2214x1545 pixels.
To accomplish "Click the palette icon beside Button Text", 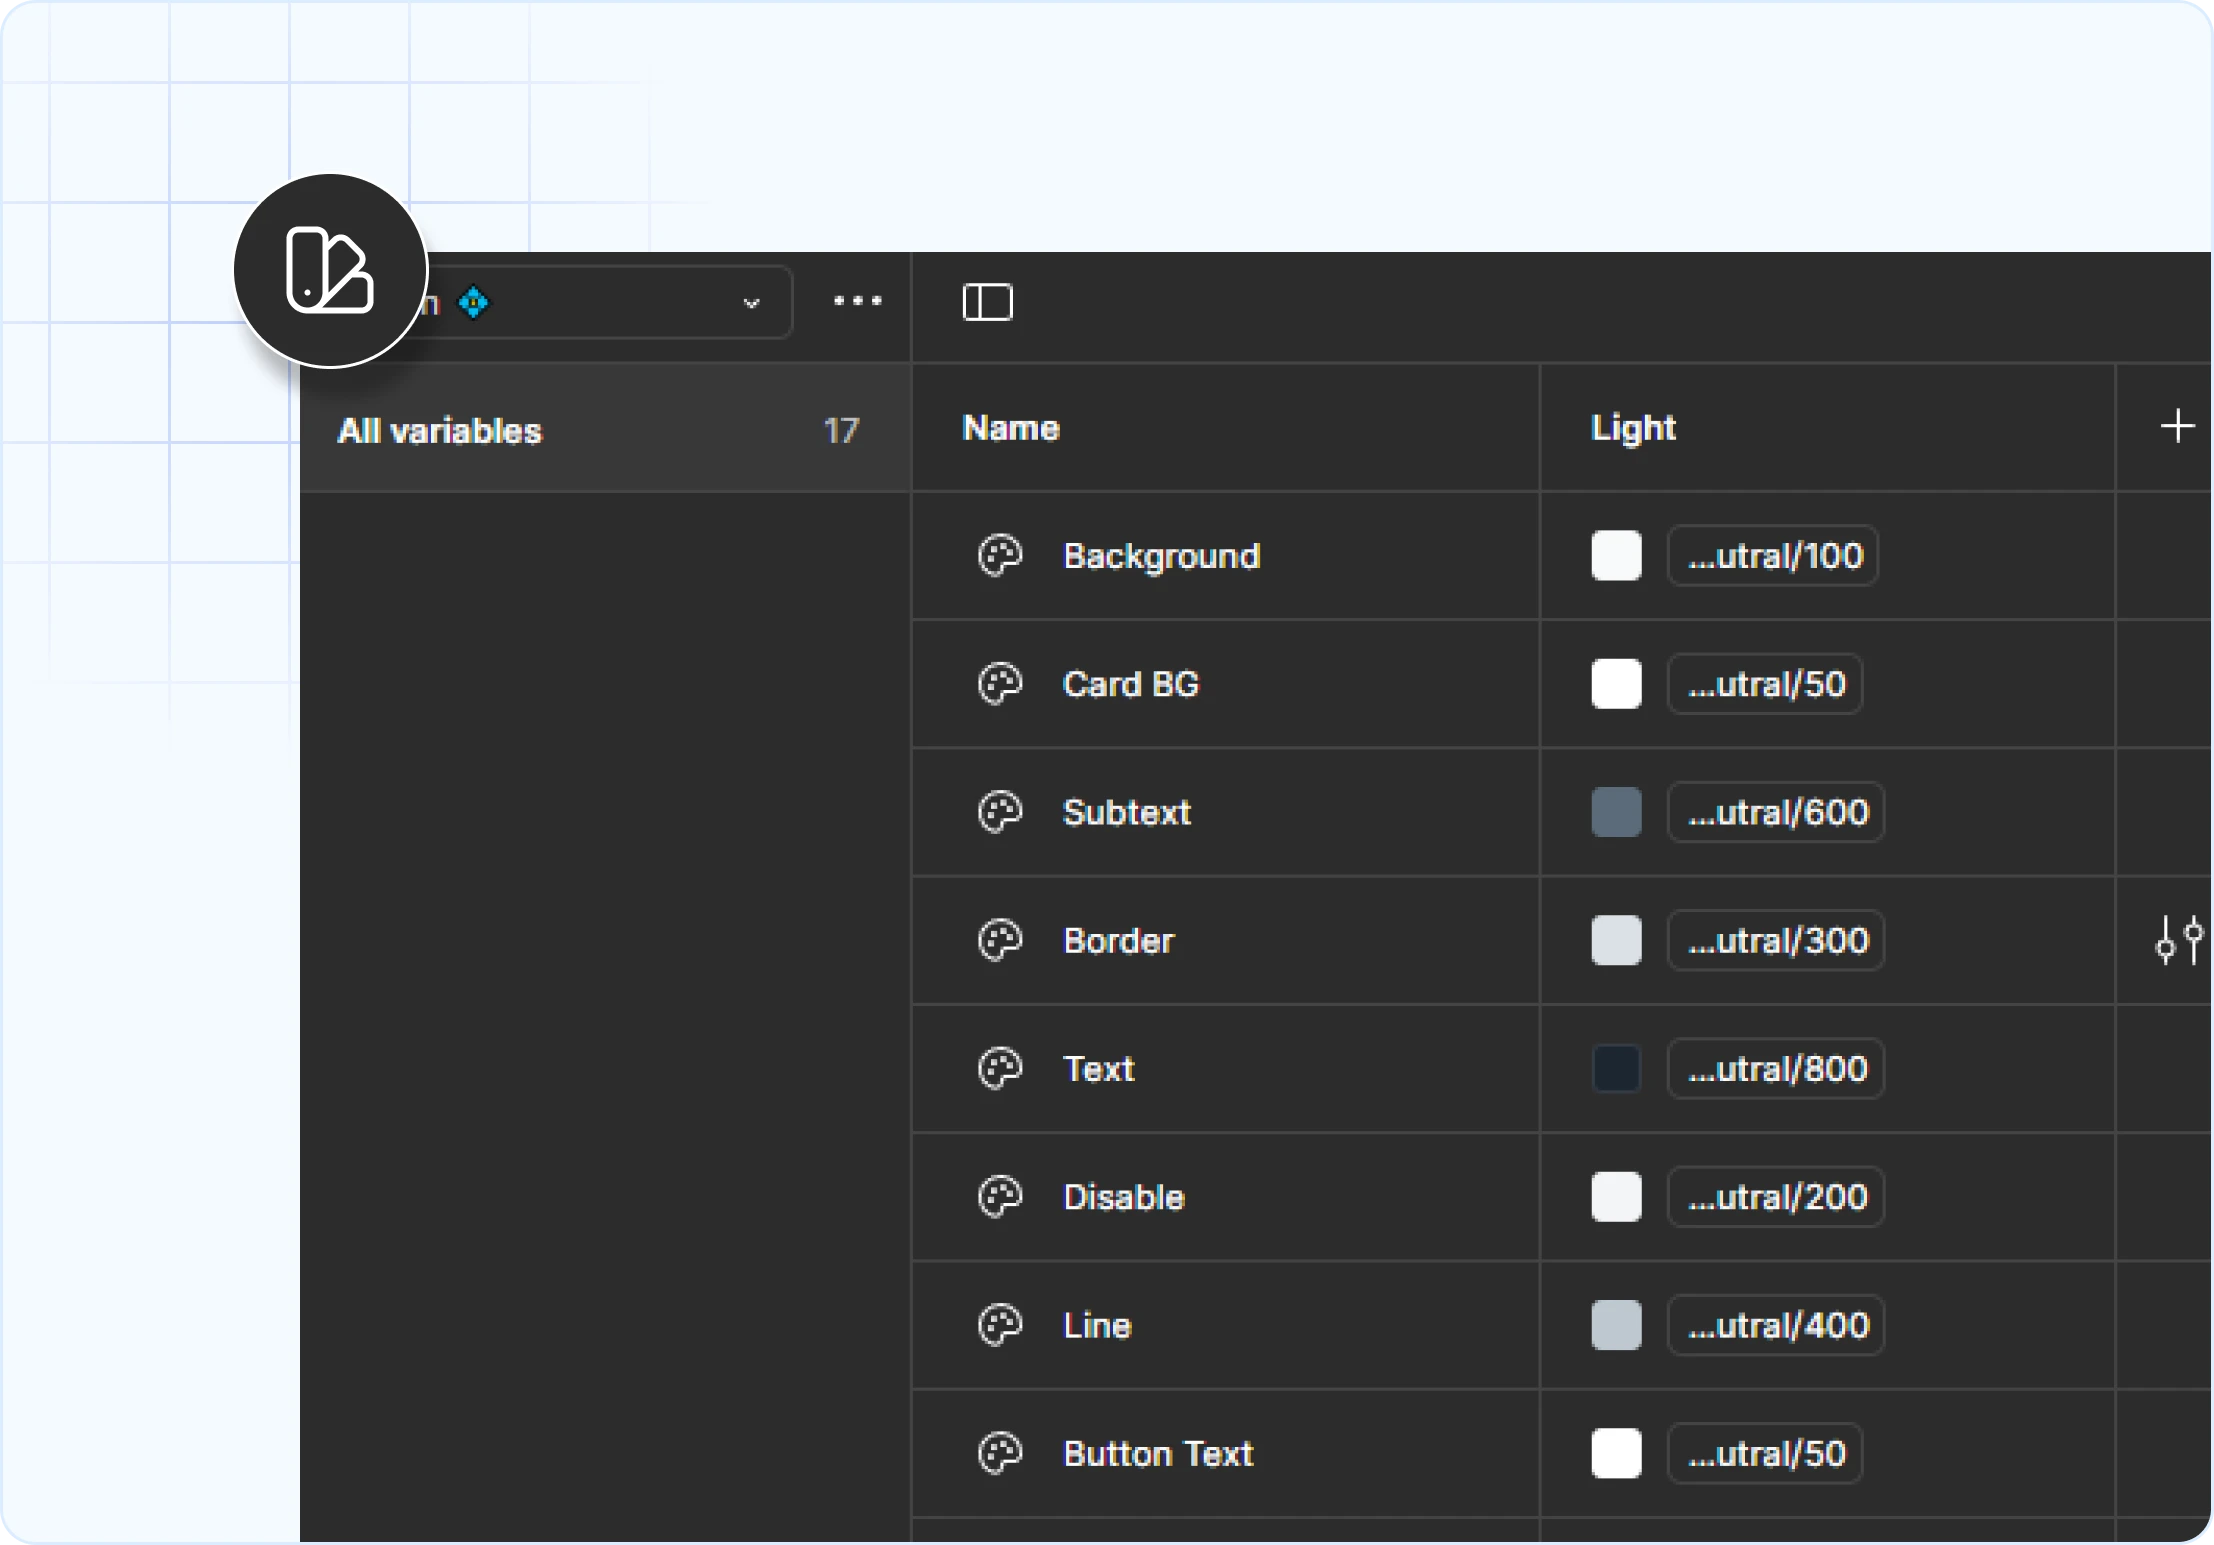I will [999, 1453].
